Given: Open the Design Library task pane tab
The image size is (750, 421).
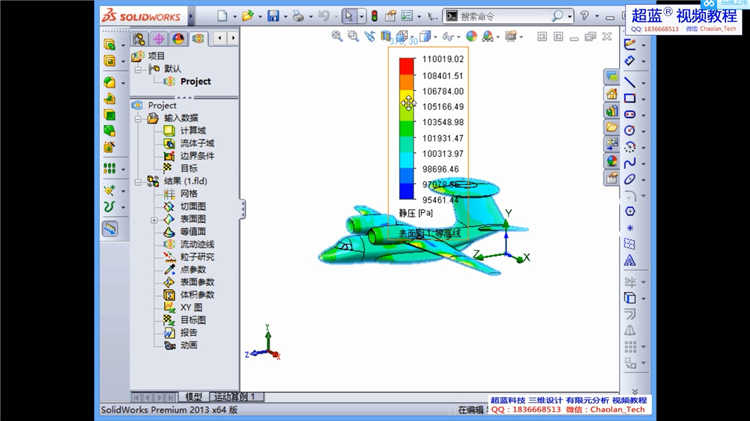Looking at the screenshot, I should pos(612,111).
